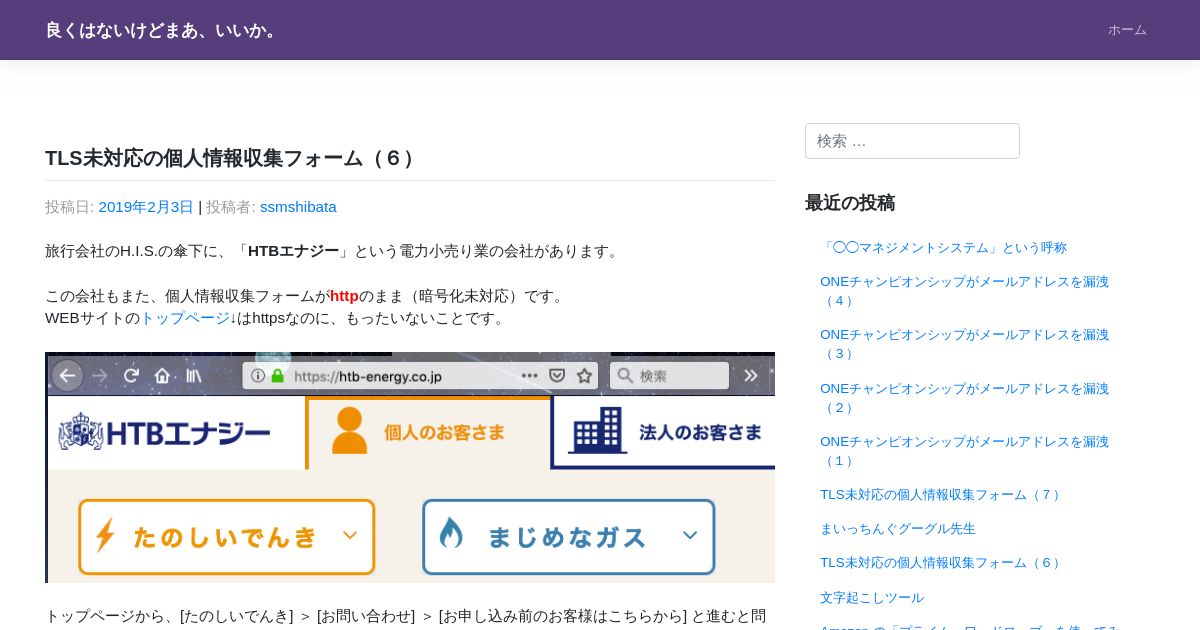The height and width of the screenshot is (630, 1200).
Task: Open recent post ONEチャンピオンシップがメールアドレスを漏洩（１）
Action: (964, 451)
